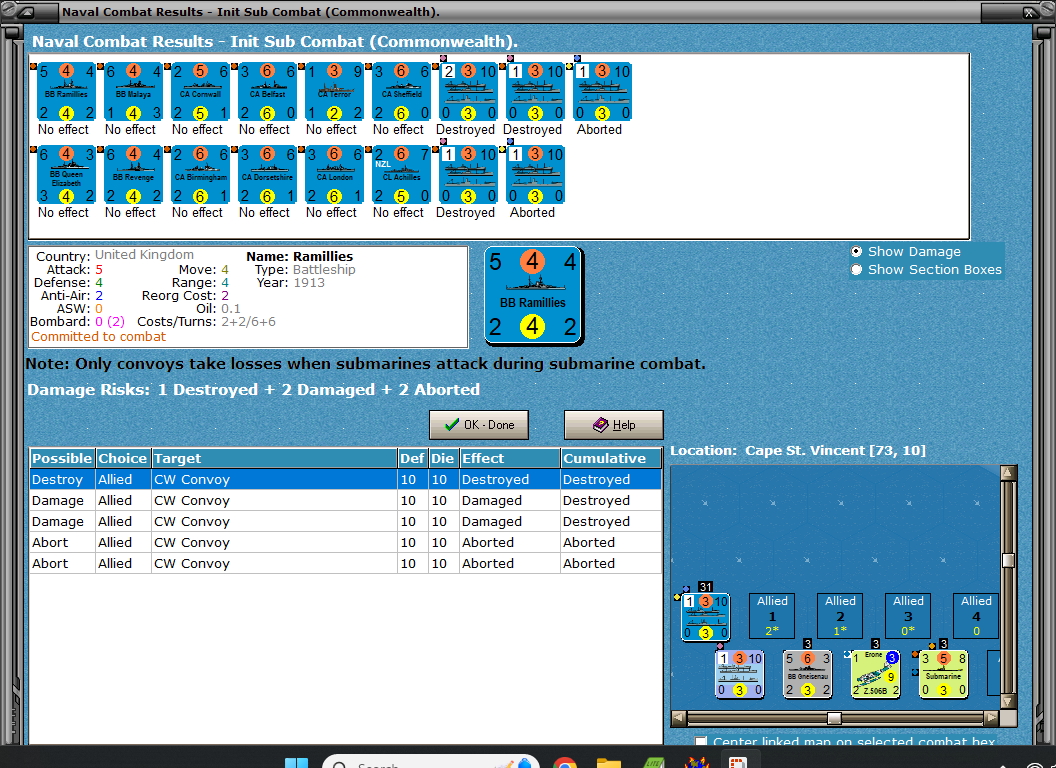Close the Naval Combat Results window
Screen dimensions: 1056x768
[x=1030, y=11]
